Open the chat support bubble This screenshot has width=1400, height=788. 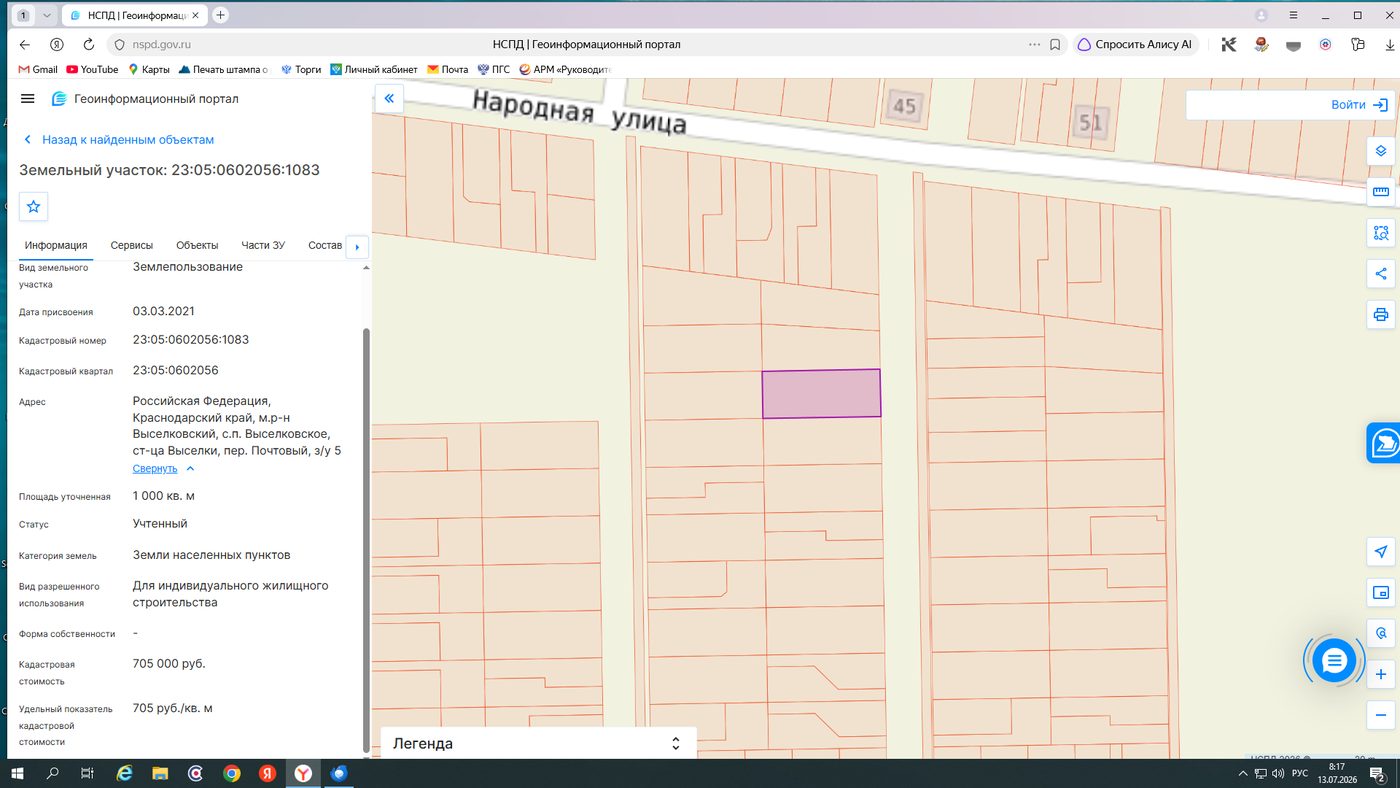point(1334,660)
